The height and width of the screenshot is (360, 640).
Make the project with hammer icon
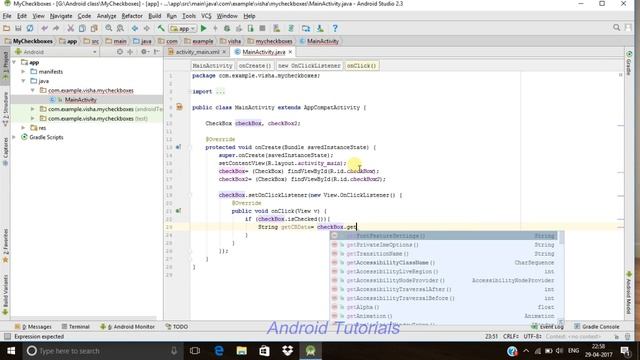click(x=161, y=28)
